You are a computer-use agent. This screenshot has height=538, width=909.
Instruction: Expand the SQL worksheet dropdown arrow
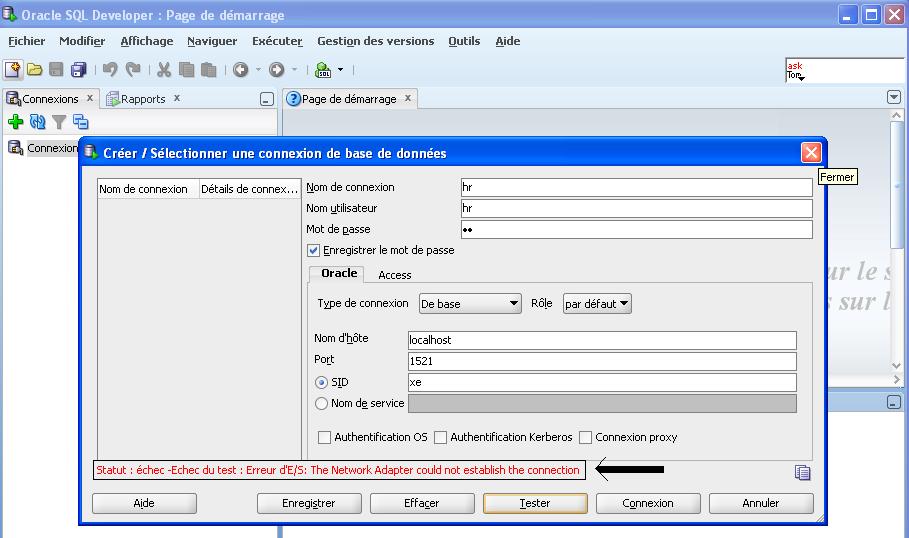pyautogui.click(x=340, y=70)
